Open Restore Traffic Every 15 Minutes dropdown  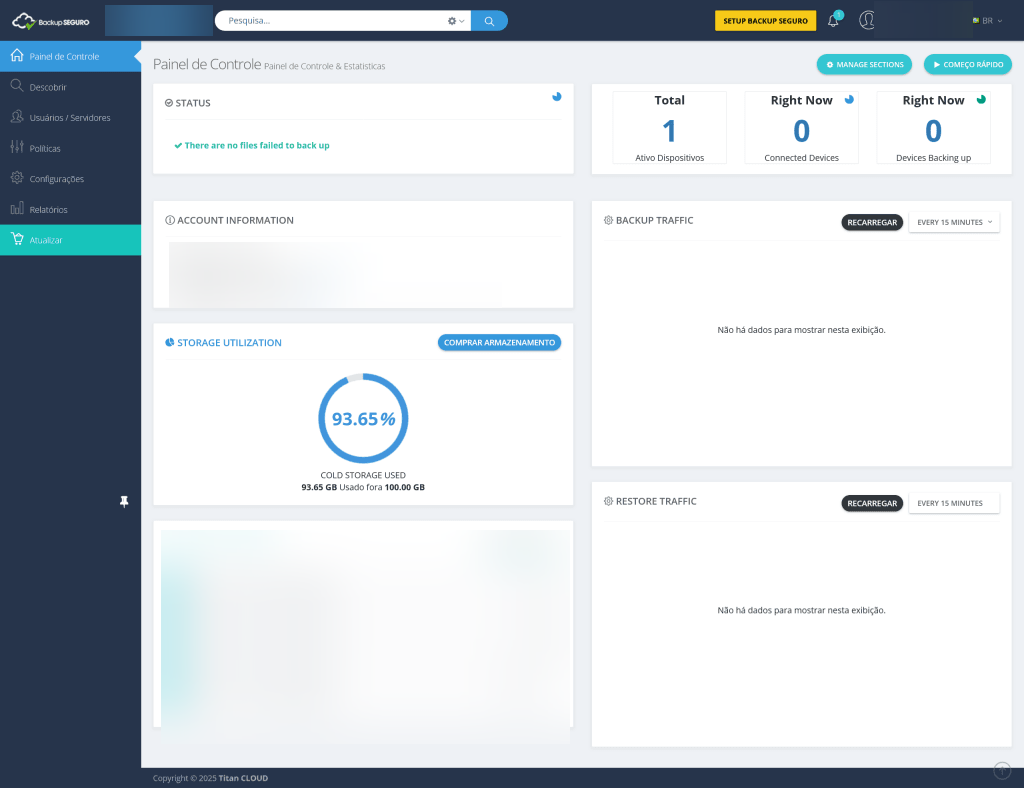954,503
